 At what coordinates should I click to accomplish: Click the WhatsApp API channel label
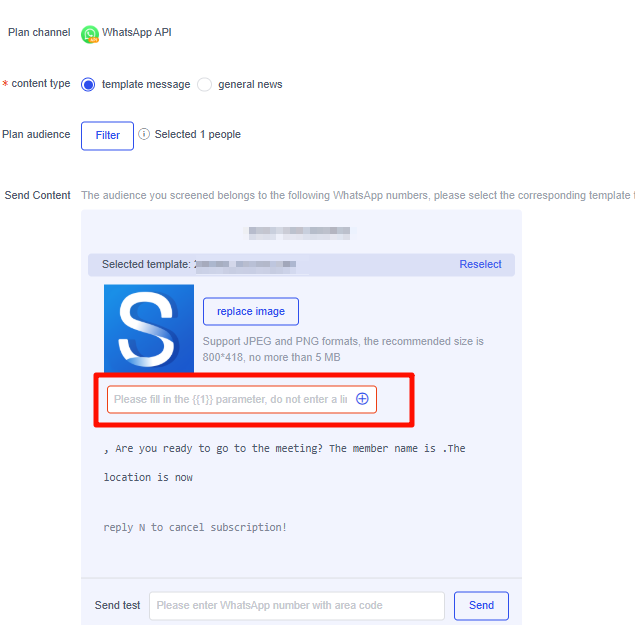pos(136,32)
